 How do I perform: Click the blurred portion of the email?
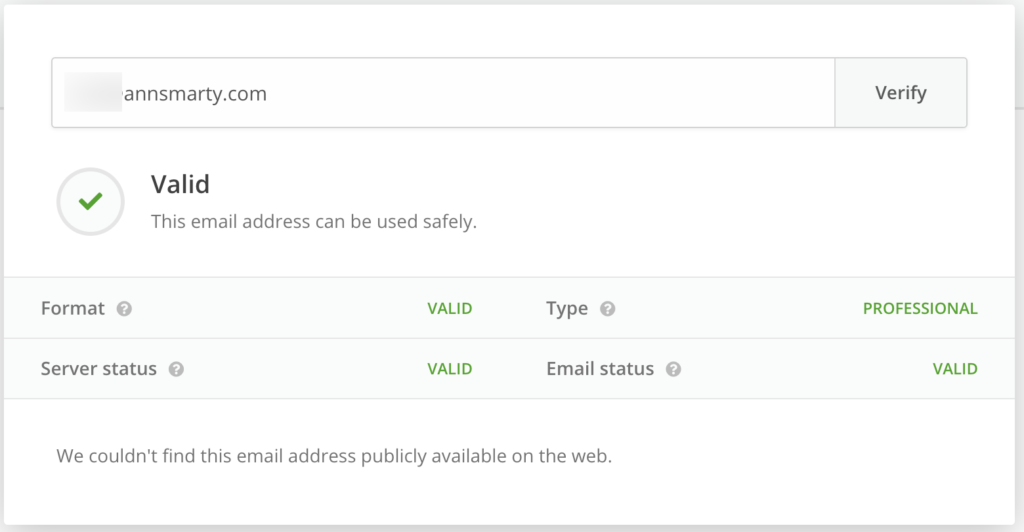(92, 93)
